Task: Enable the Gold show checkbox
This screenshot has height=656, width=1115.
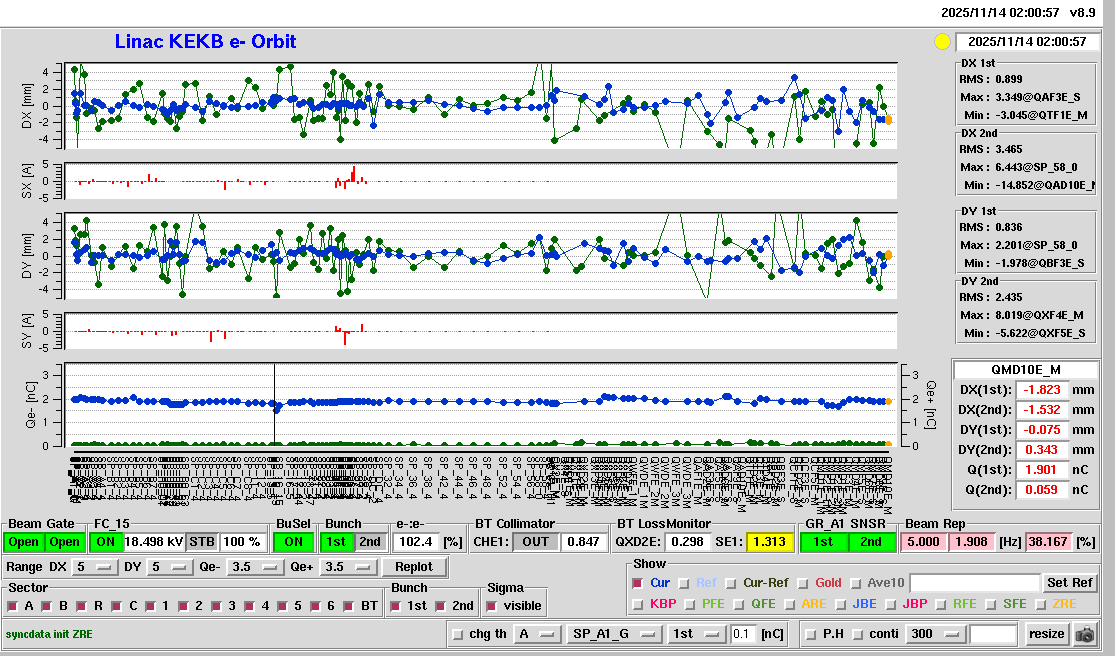Action: click(804, 583)
